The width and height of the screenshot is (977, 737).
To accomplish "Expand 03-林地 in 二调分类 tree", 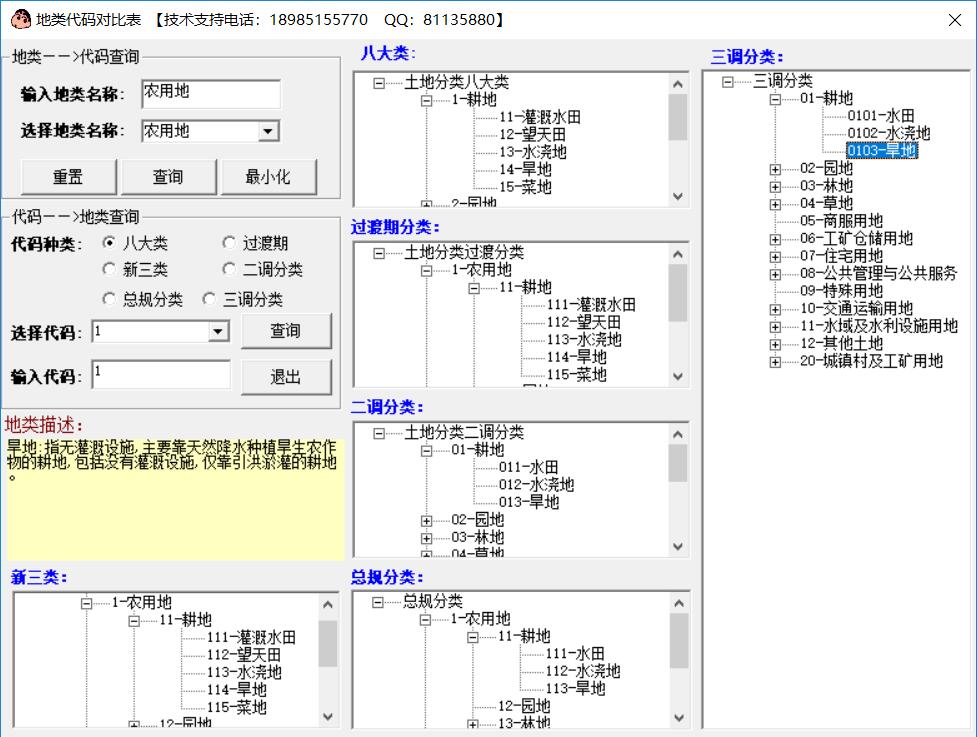I will point(426,538).
